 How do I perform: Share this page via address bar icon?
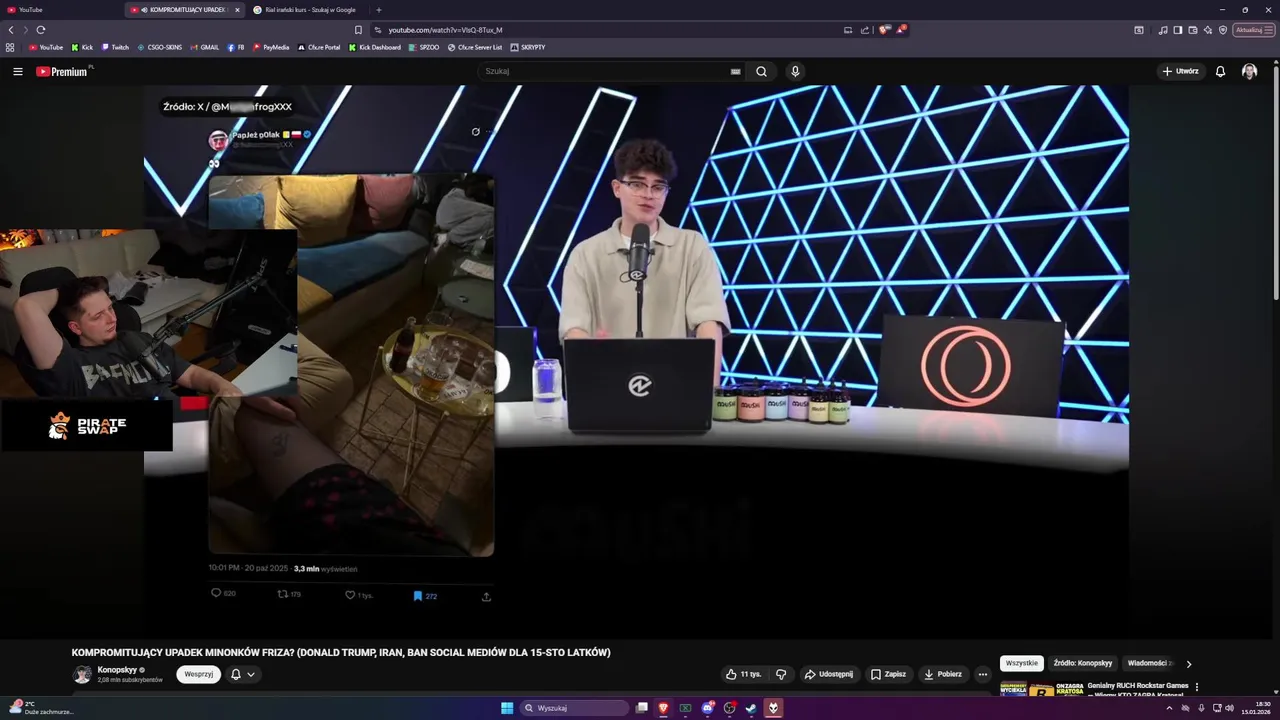[865, 30]
